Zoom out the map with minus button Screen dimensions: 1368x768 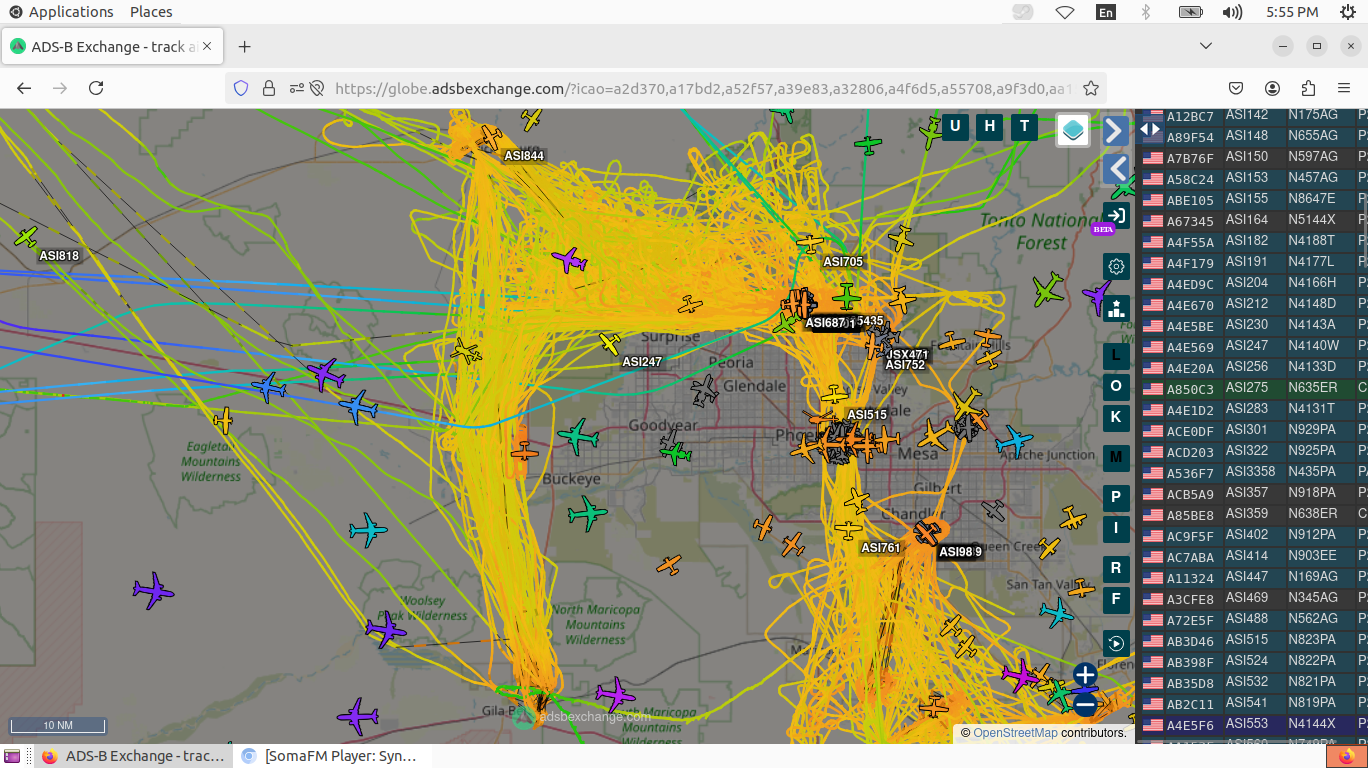(1085, 704)
